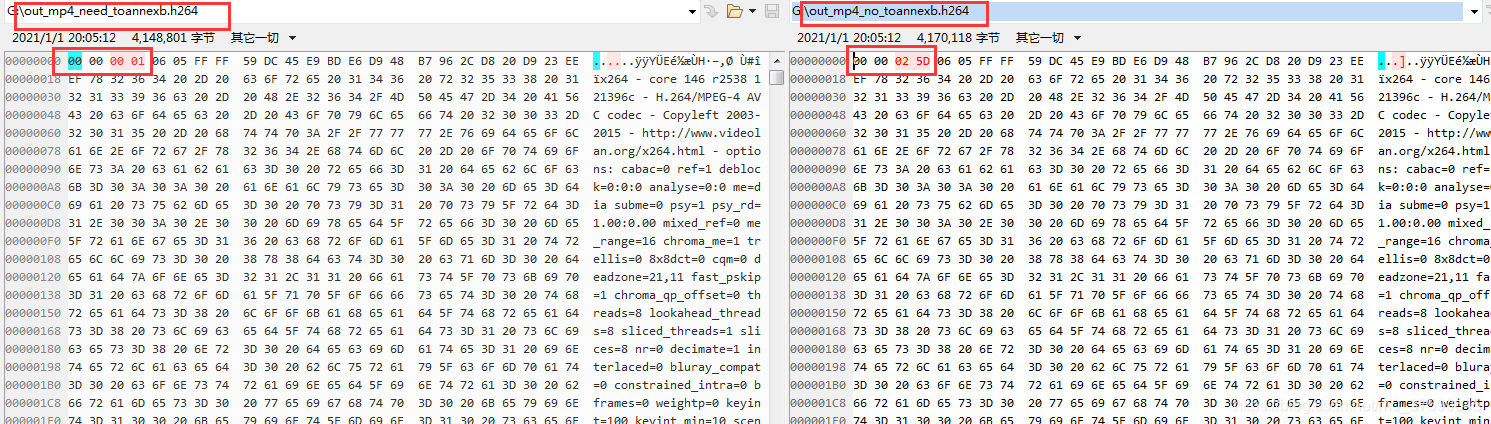
Task: Click offset 00000150 in the right pane
Action: tap(818, 313)
